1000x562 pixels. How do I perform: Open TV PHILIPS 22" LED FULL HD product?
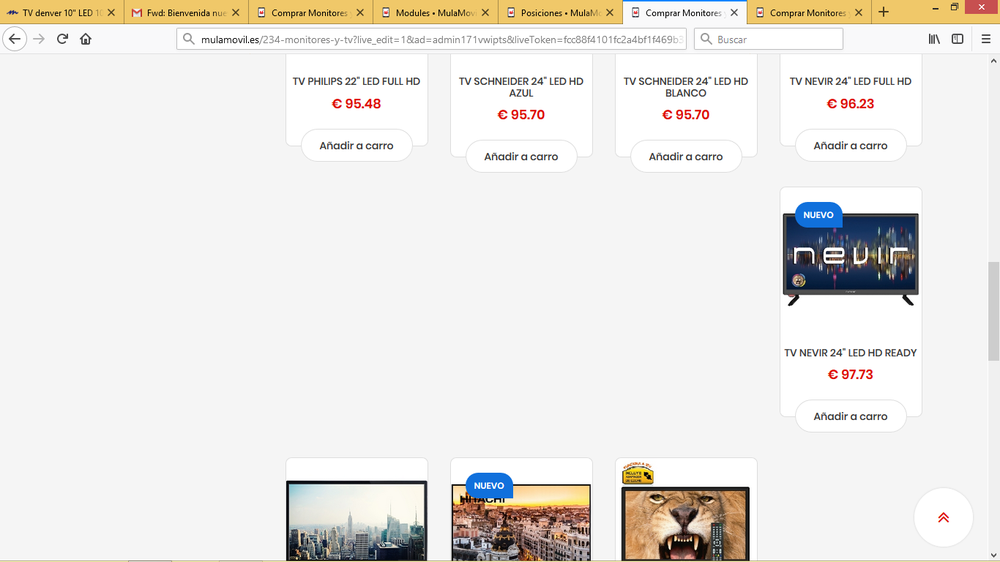pyautogui.click(x=357, y=81)
